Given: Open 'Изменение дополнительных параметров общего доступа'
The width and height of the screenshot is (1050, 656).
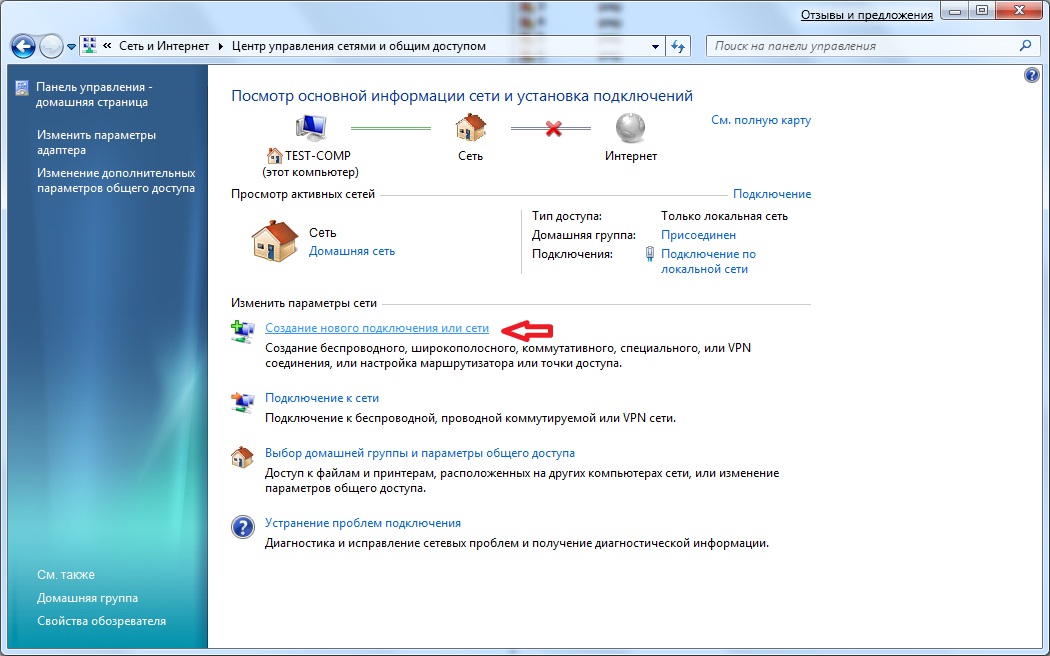Looking at the screenshot, I should 117,181.
